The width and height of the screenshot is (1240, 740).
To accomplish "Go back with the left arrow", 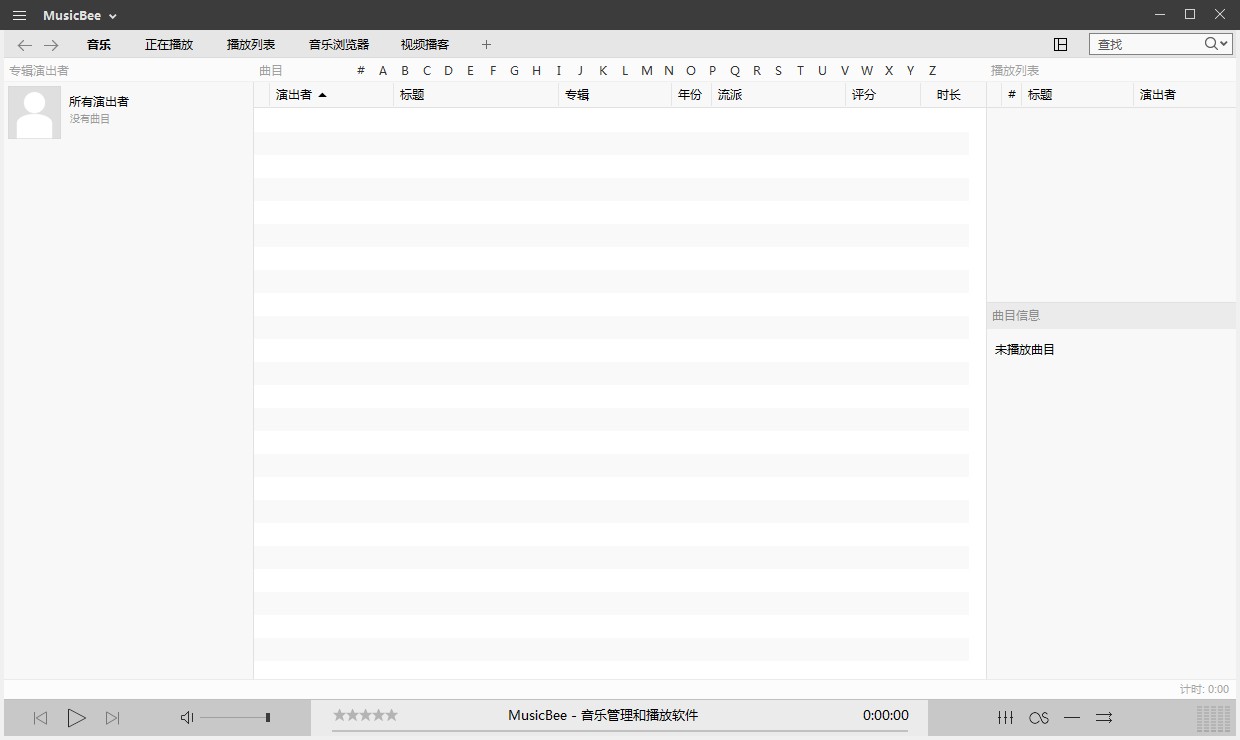I will coord(25,45).
